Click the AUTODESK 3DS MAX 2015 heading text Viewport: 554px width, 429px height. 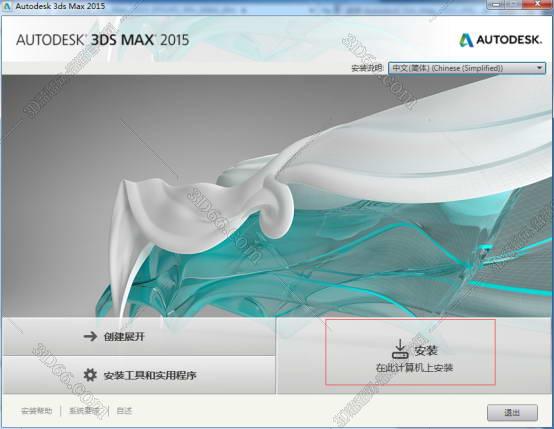(x=102, y=40)
